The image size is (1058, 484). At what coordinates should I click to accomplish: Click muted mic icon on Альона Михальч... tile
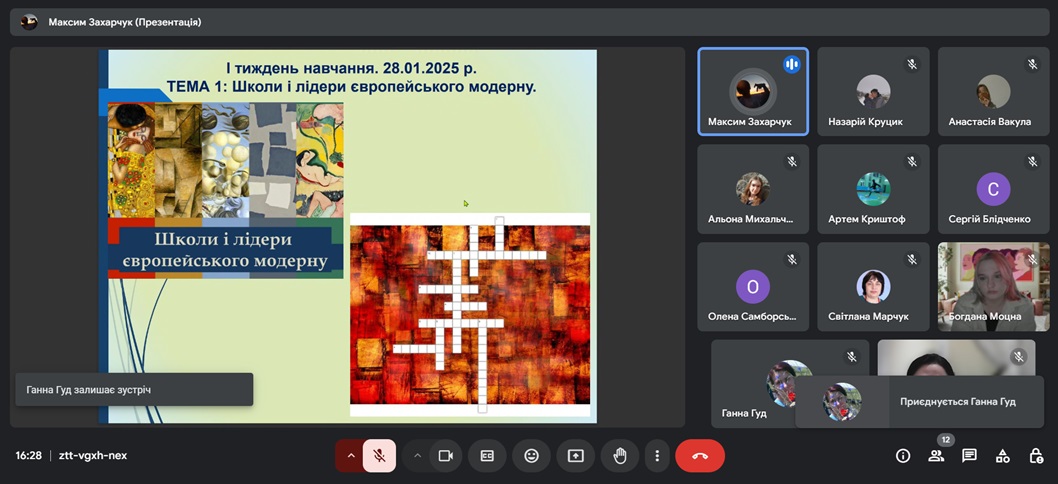click(792, 162)
